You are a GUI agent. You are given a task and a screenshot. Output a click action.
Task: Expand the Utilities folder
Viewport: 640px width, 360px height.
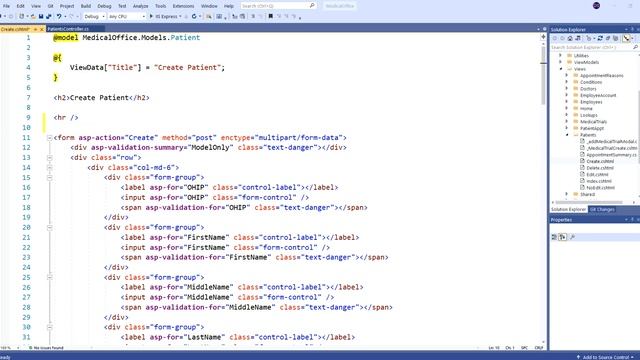click(x=560, y=56)
